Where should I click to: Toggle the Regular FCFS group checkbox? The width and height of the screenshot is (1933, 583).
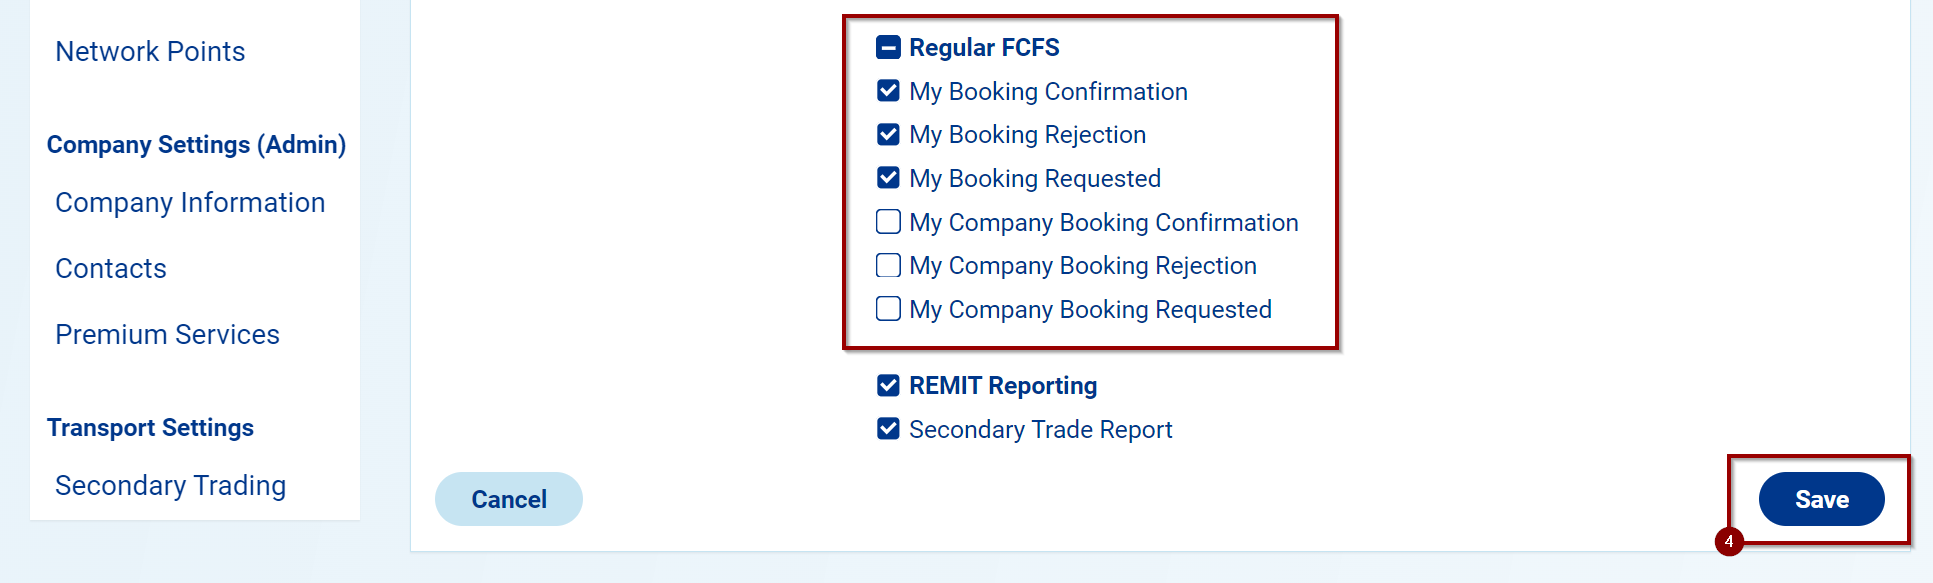(888, 48)
